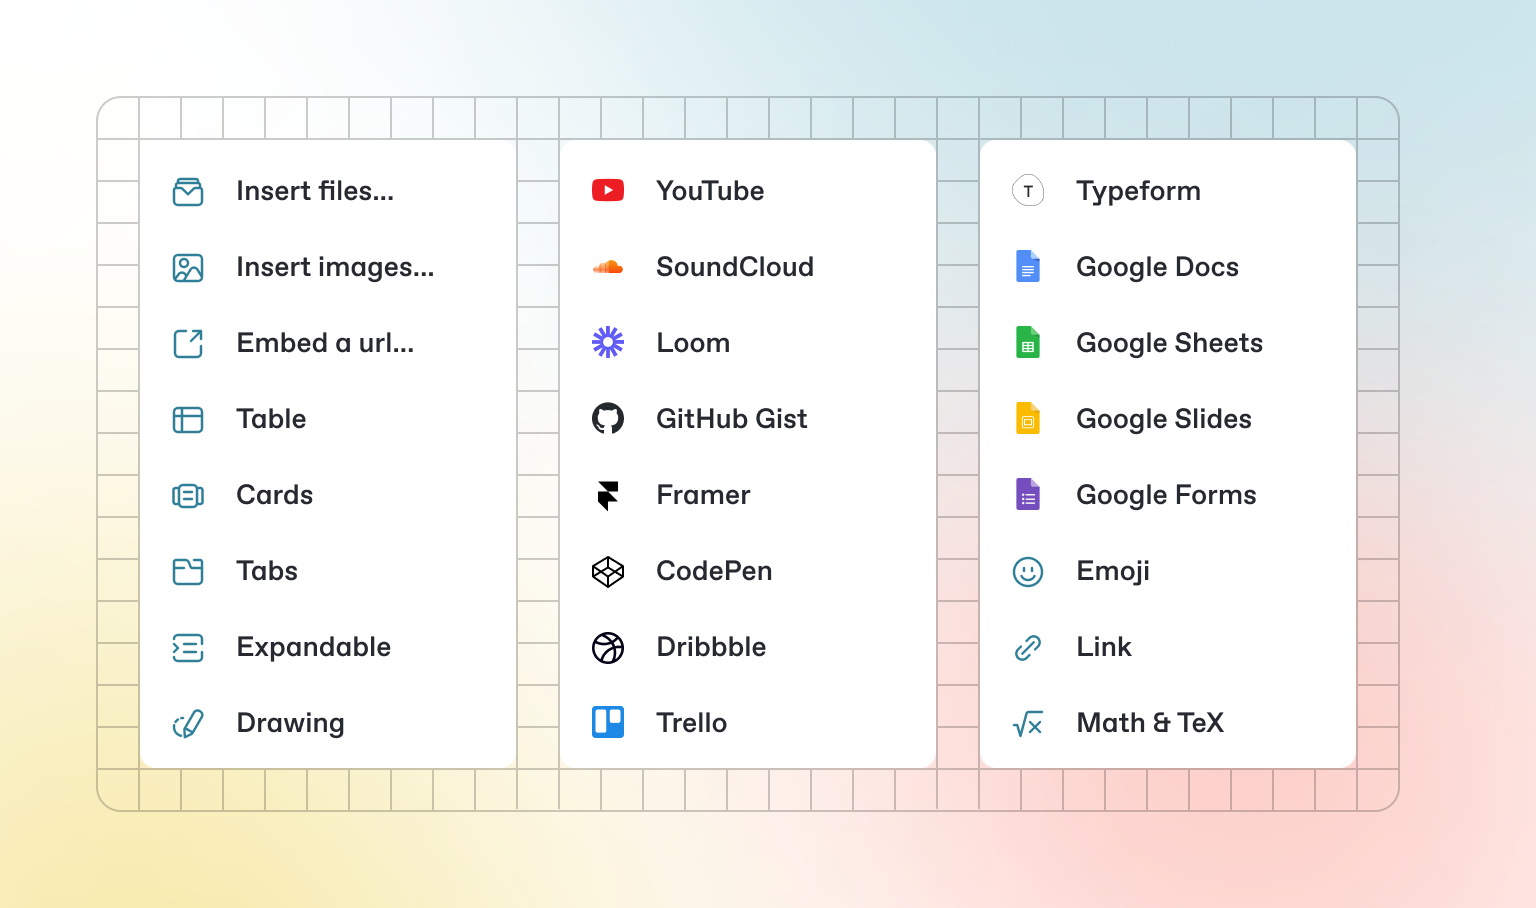Insert Tabs from the menu

(x=267, y=571)
